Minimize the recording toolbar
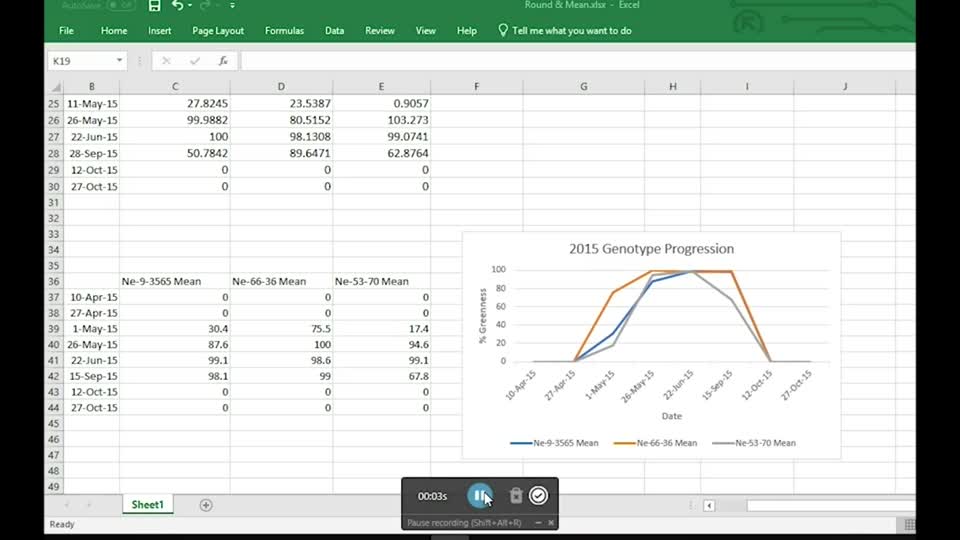 click(538, 523)
